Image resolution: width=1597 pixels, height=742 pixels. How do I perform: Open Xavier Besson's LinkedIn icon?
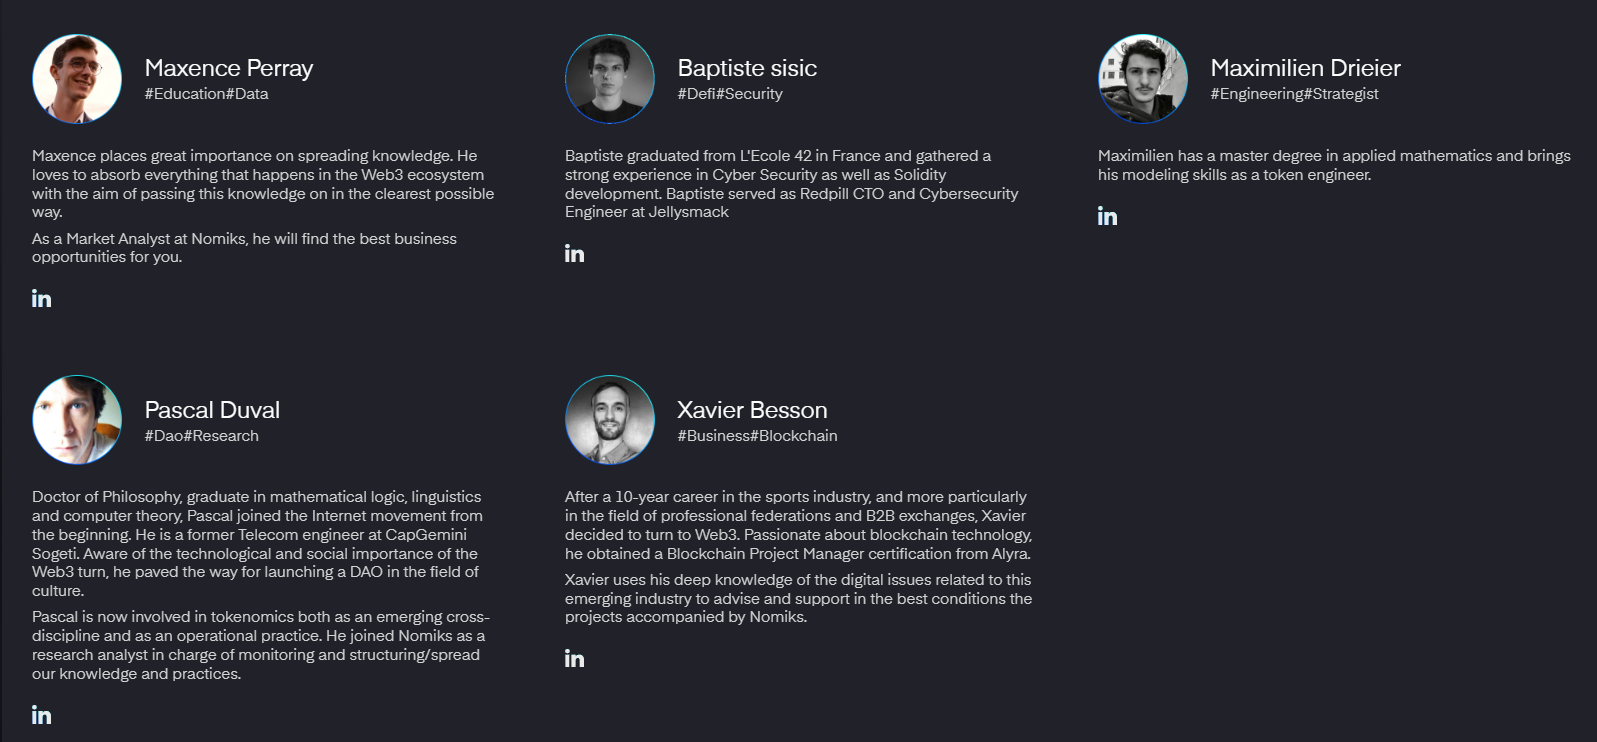[x=574, y=659]
